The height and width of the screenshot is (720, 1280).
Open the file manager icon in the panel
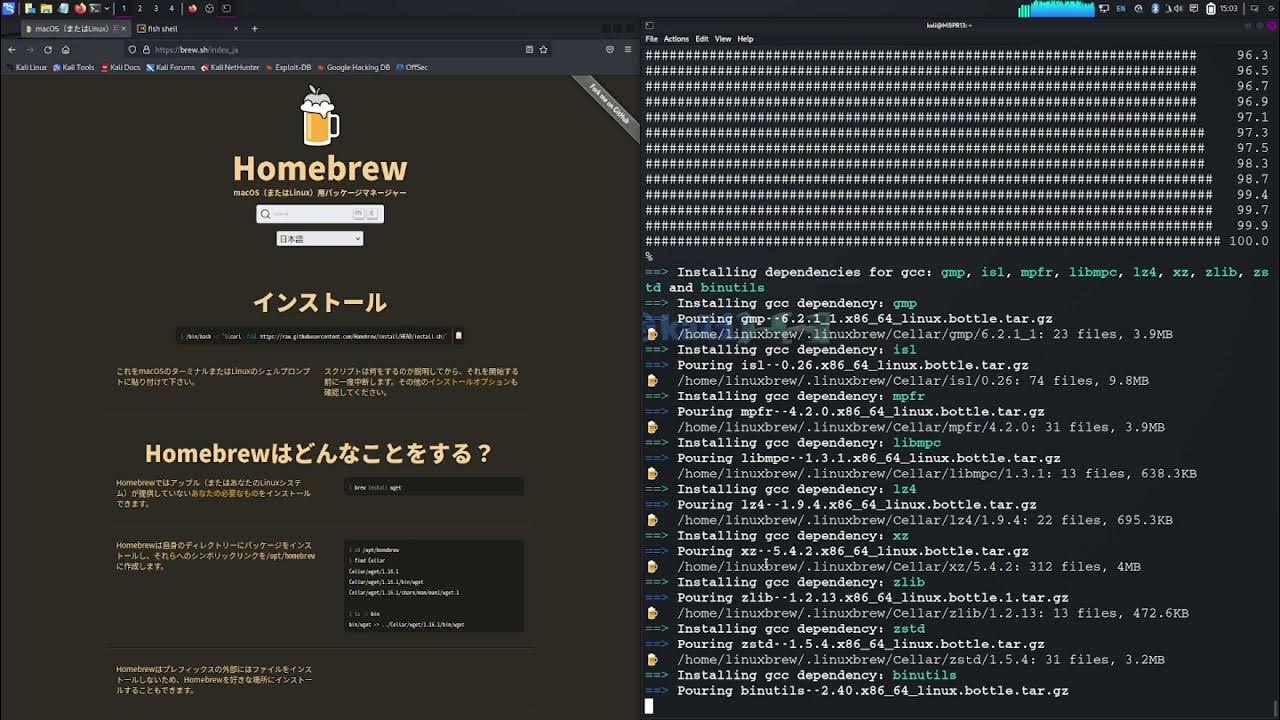pos(46,8)
